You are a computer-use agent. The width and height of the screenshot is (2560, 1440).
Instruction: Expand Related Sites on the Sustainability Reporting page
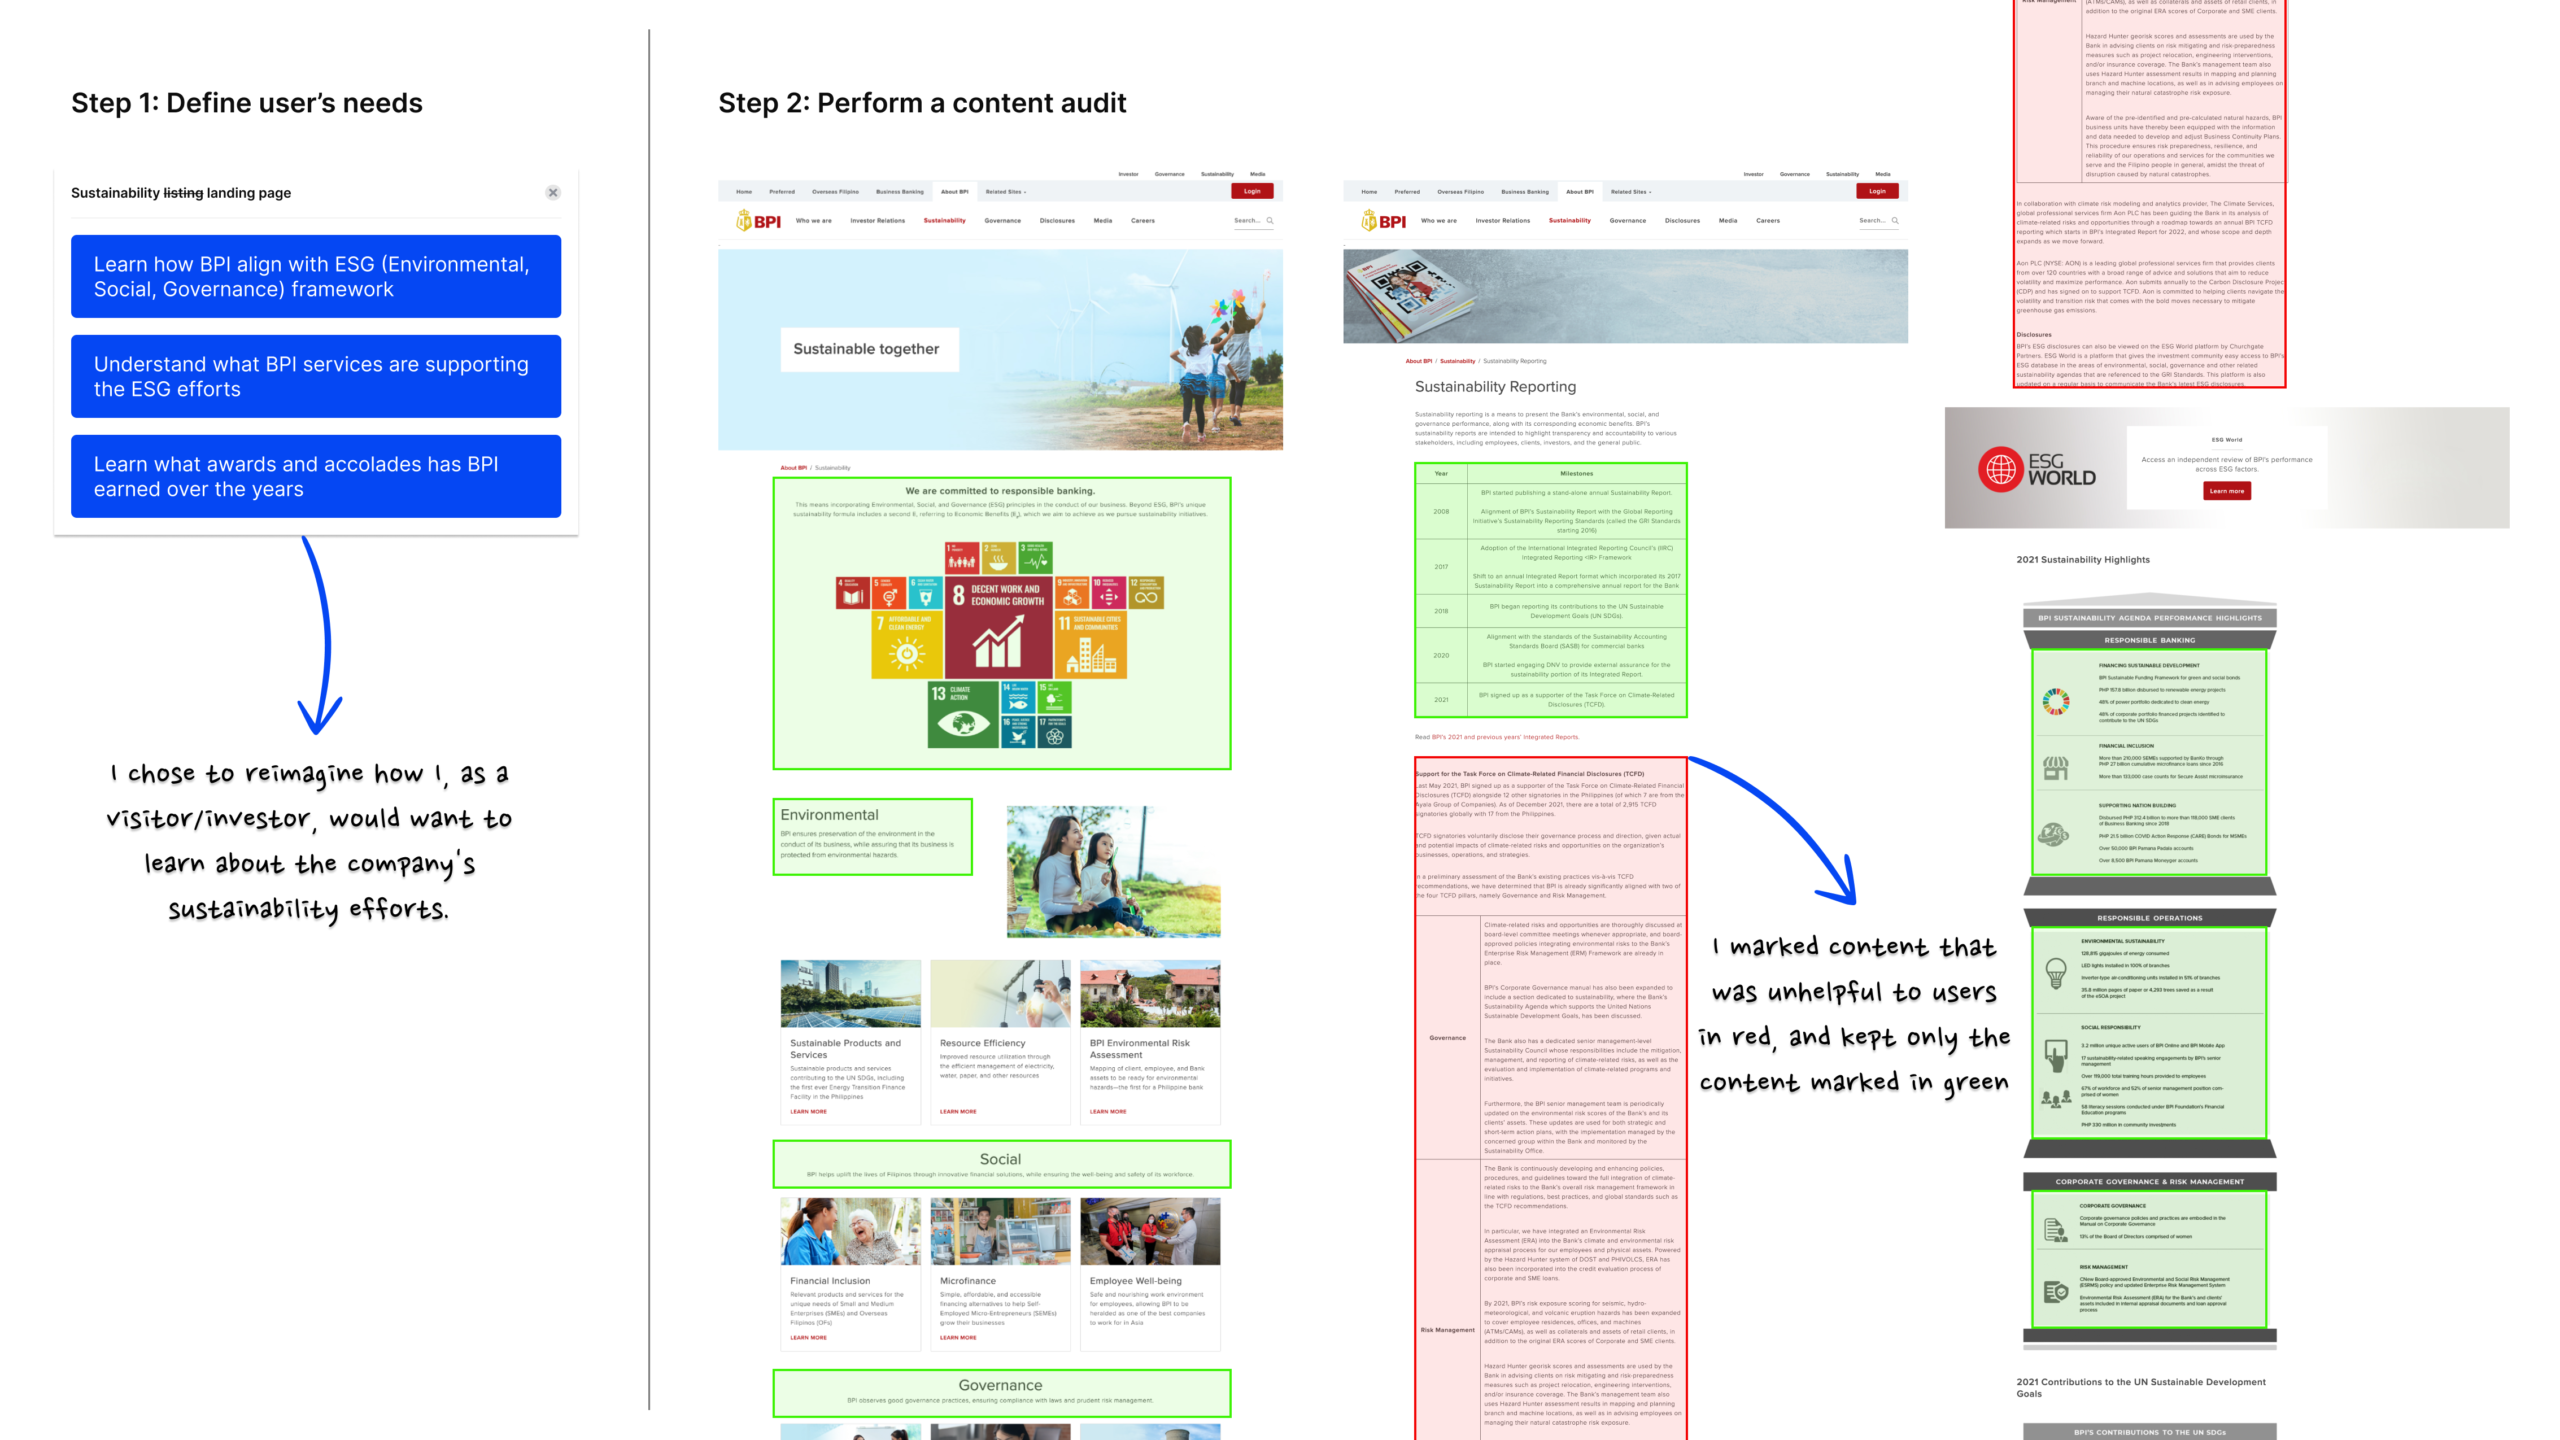[1631, 191]
